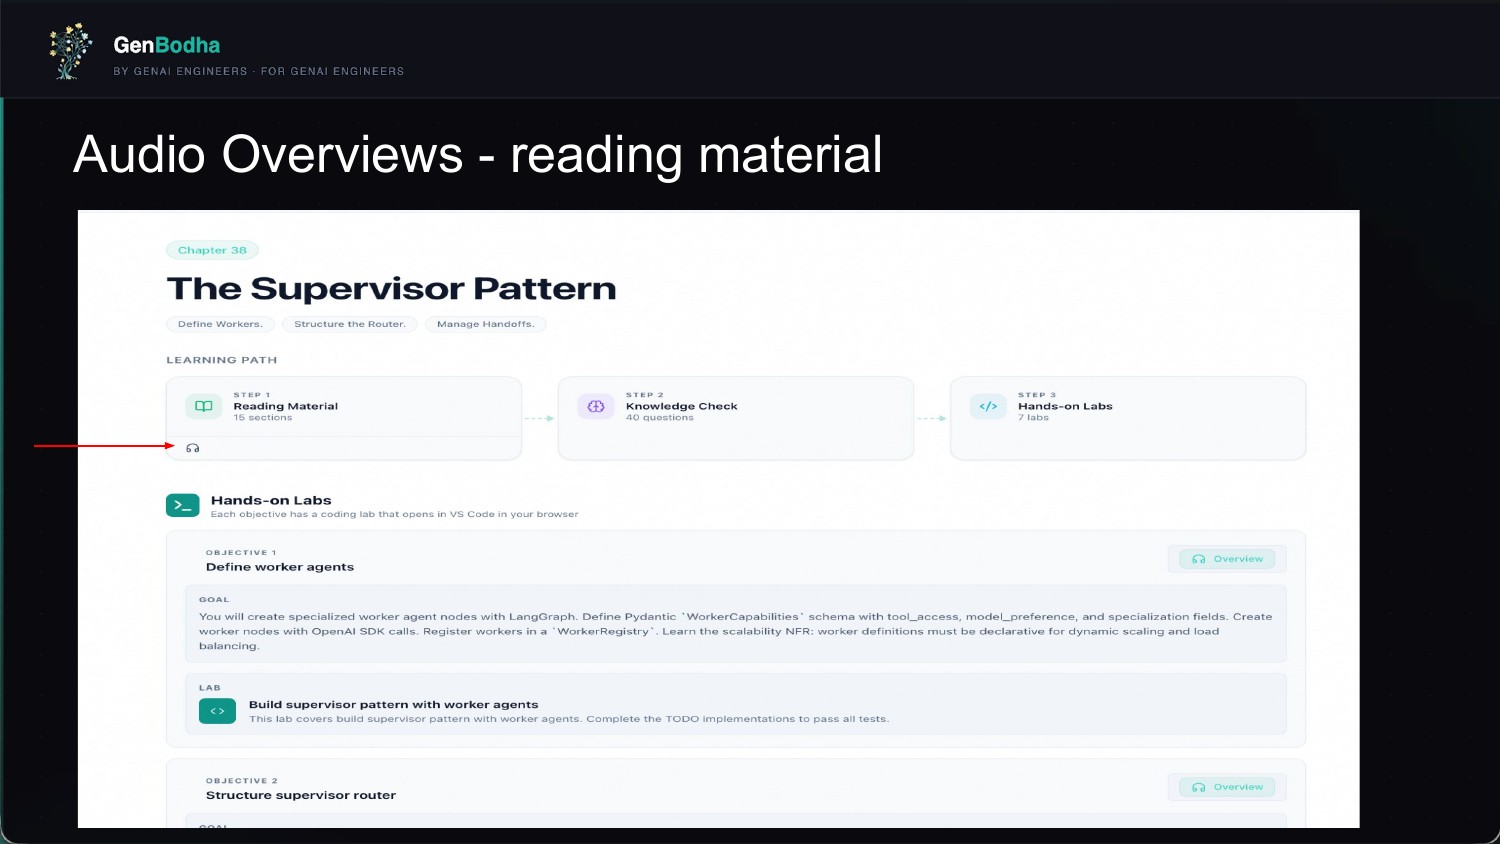
Task: Select the Chapter 38 badge
Action: coord(212,250)
